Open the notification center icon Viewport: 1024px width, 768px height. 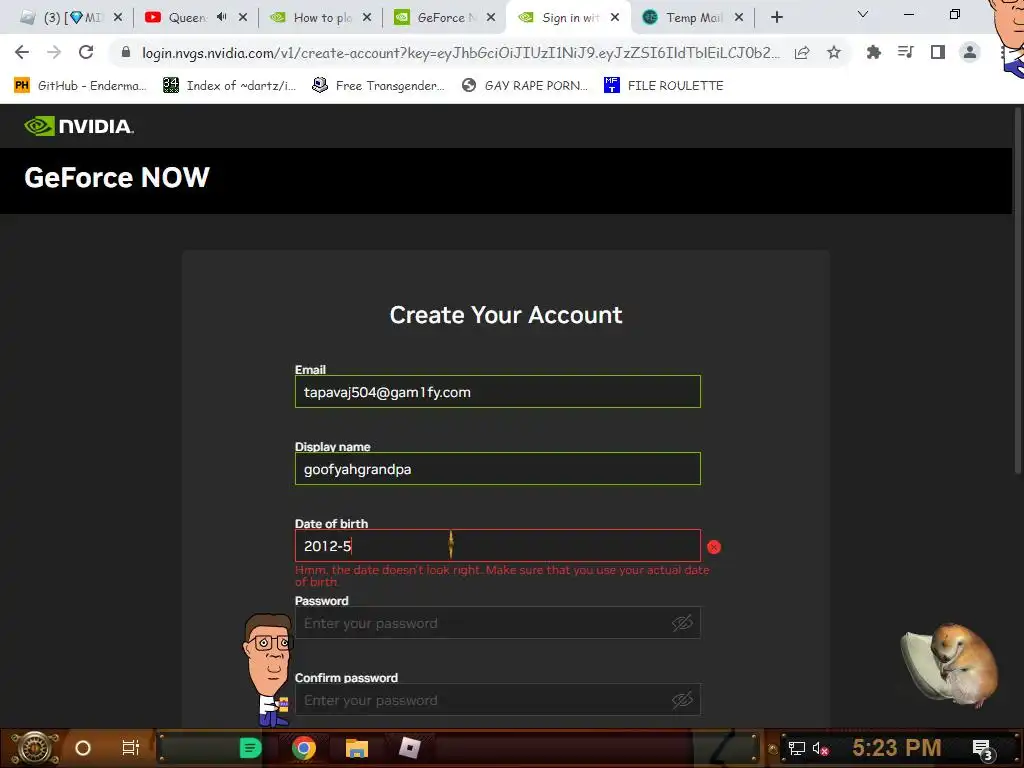tap(983, 749)
